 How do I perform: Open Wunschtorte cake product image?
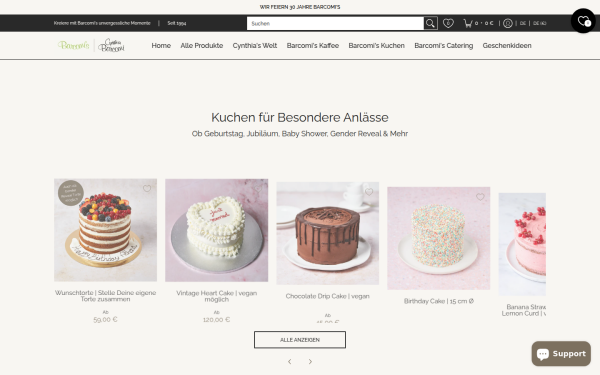(106, 230)
